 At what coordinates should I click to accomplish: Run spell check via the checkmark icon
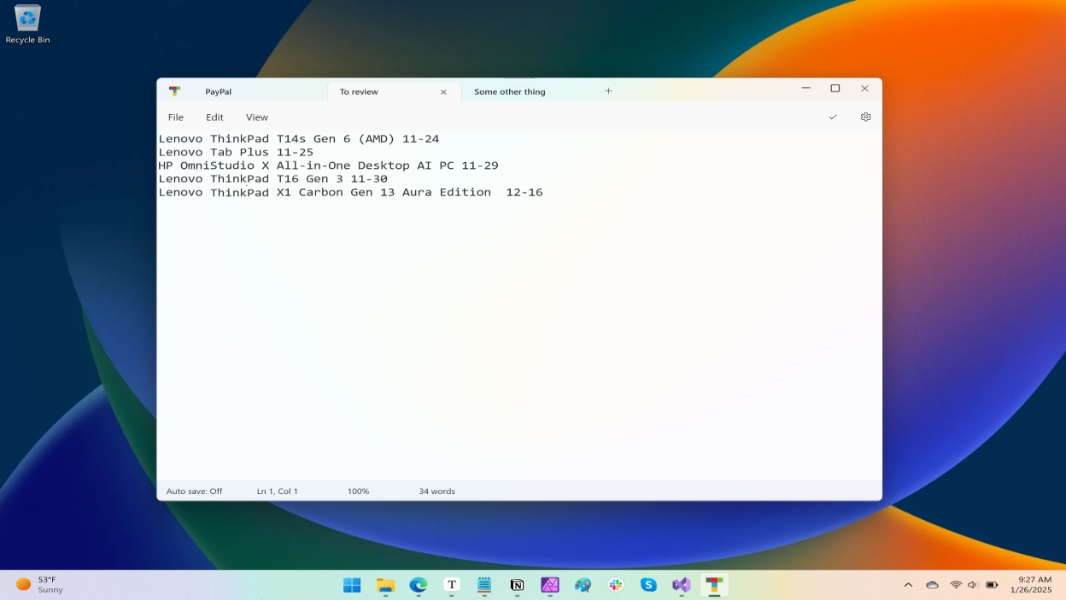tap(833, 117)
